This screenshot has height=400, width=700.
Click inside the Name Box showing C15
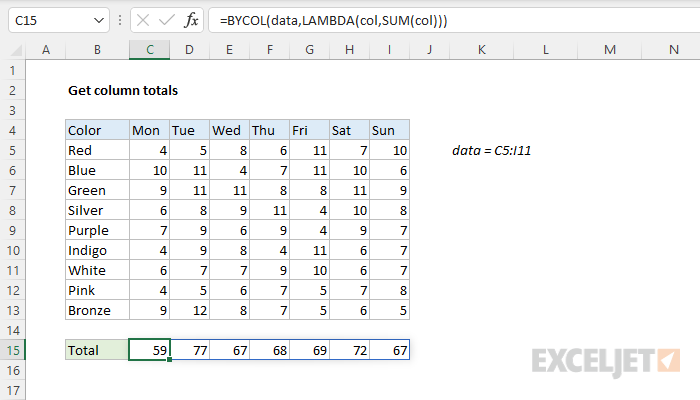pos(45,20)
